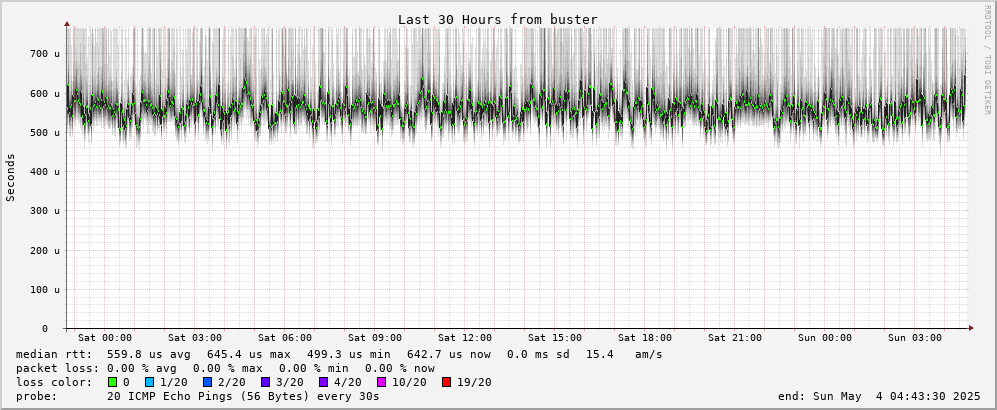
Task: Click the '559.8 us avg' median rtt value
Action: point(149,355)
